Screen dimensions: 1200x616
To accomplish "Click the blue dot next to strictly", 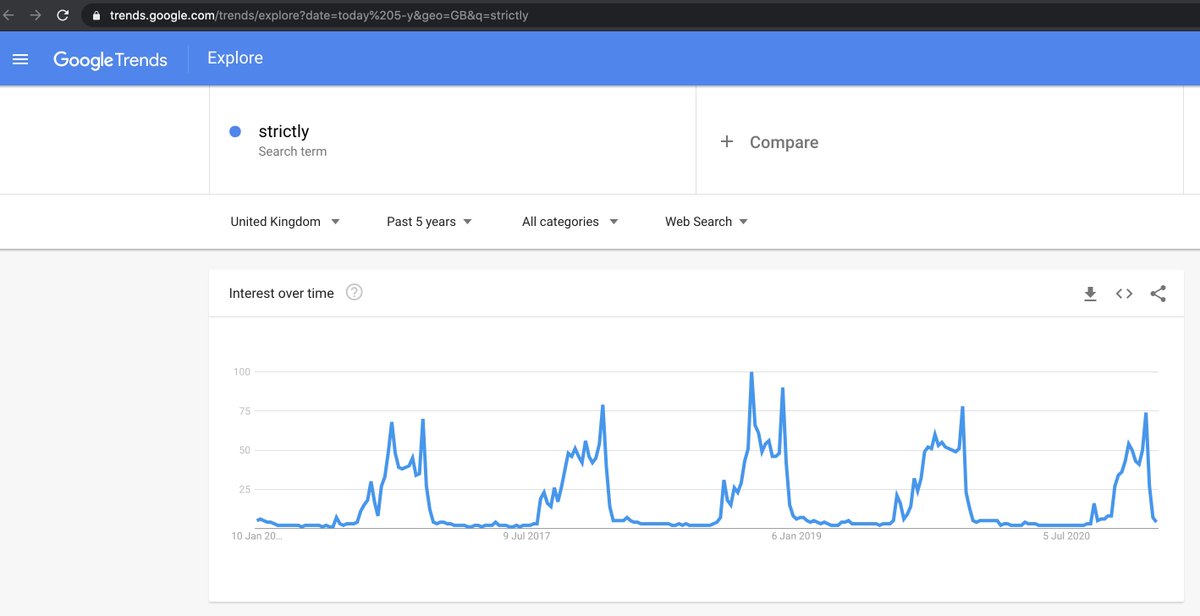I will pos(235,131).
